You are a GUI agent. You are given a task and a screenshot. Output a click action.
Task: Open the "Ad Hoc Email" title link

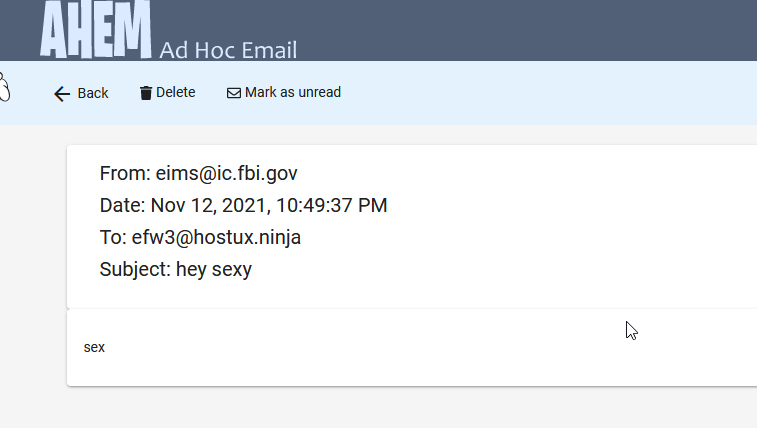228,49
